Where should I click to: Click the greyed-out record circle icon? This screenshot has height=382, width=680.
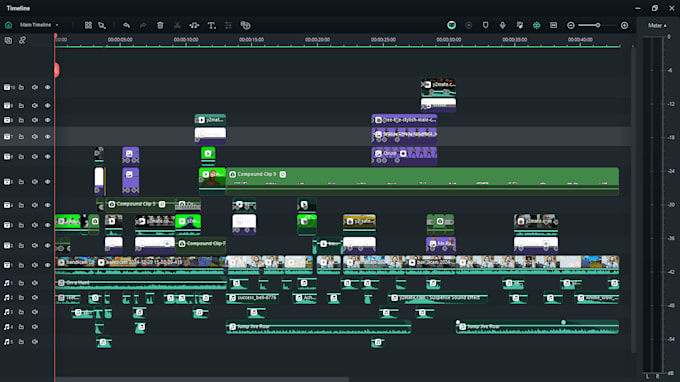pyautogui.click(x=468, y=25)
